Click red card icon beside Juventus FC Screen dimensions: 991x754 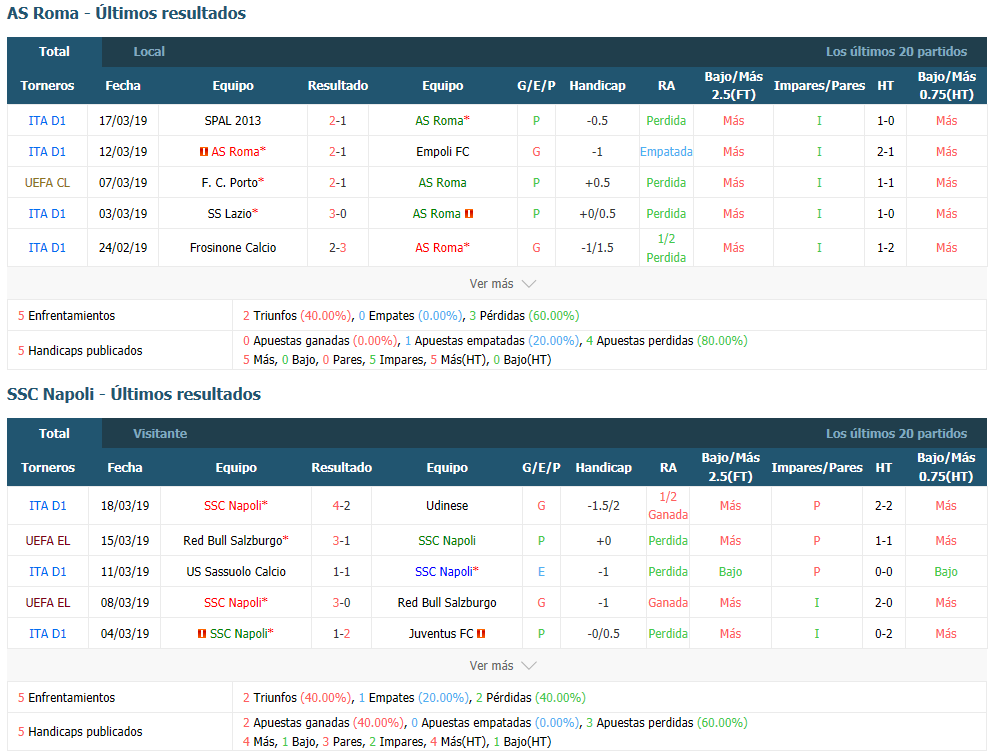tap(481, 633)
